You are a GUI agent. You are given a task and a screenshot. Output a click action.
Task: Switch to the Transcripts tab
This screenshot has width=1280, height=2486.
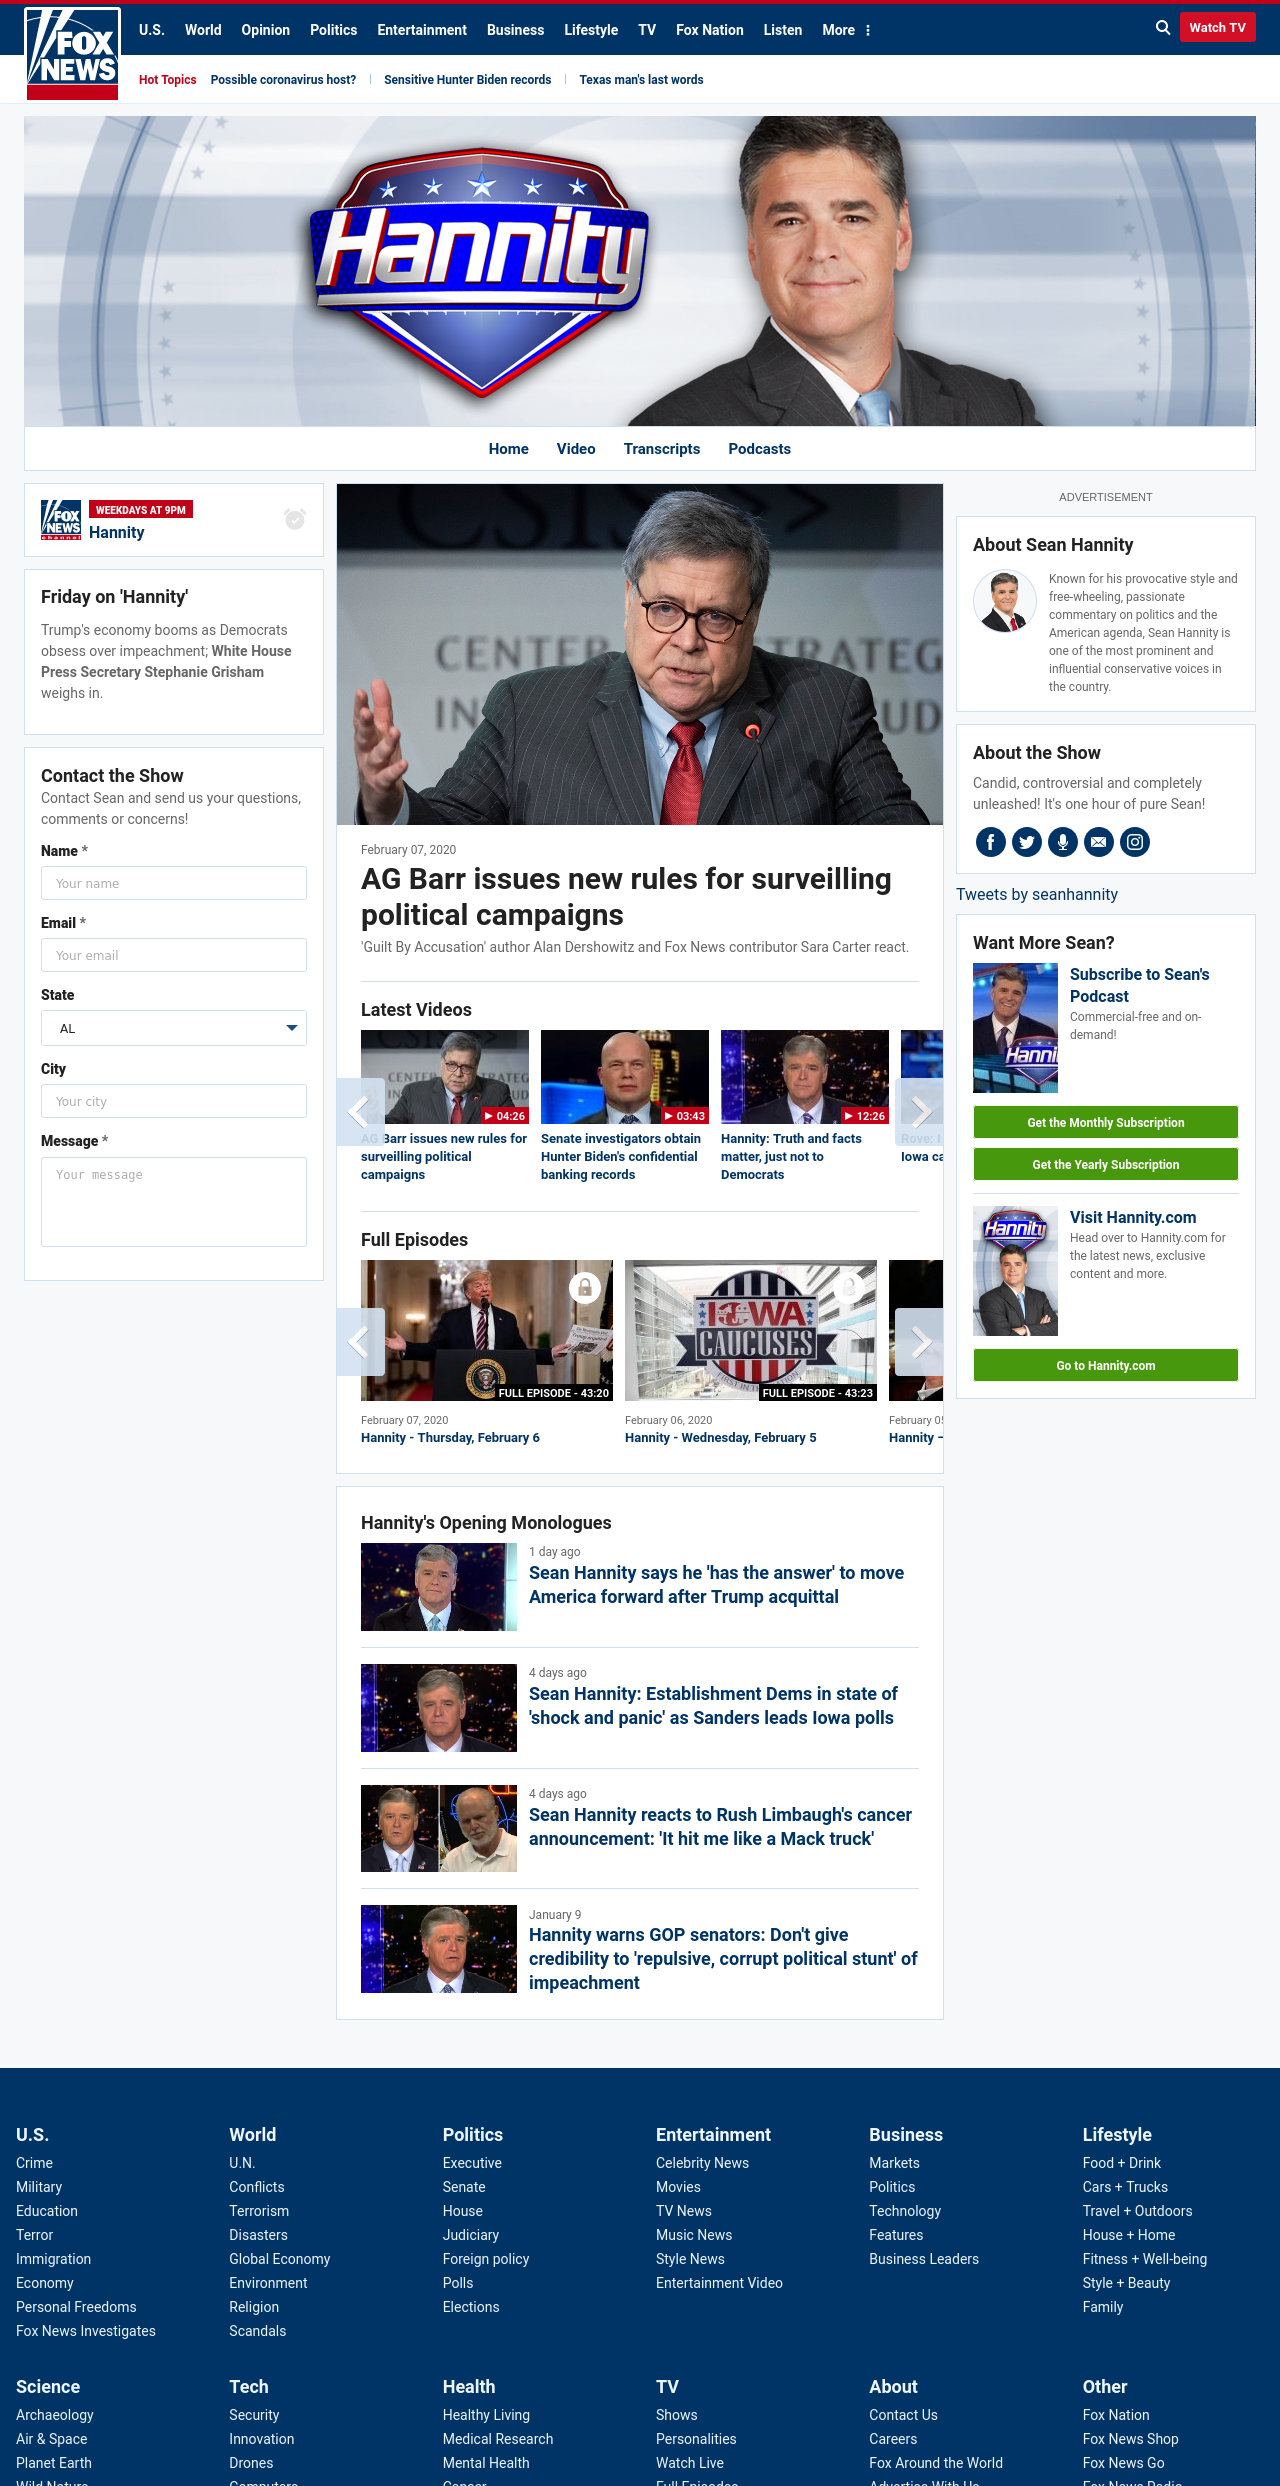(x=662, y=449)
